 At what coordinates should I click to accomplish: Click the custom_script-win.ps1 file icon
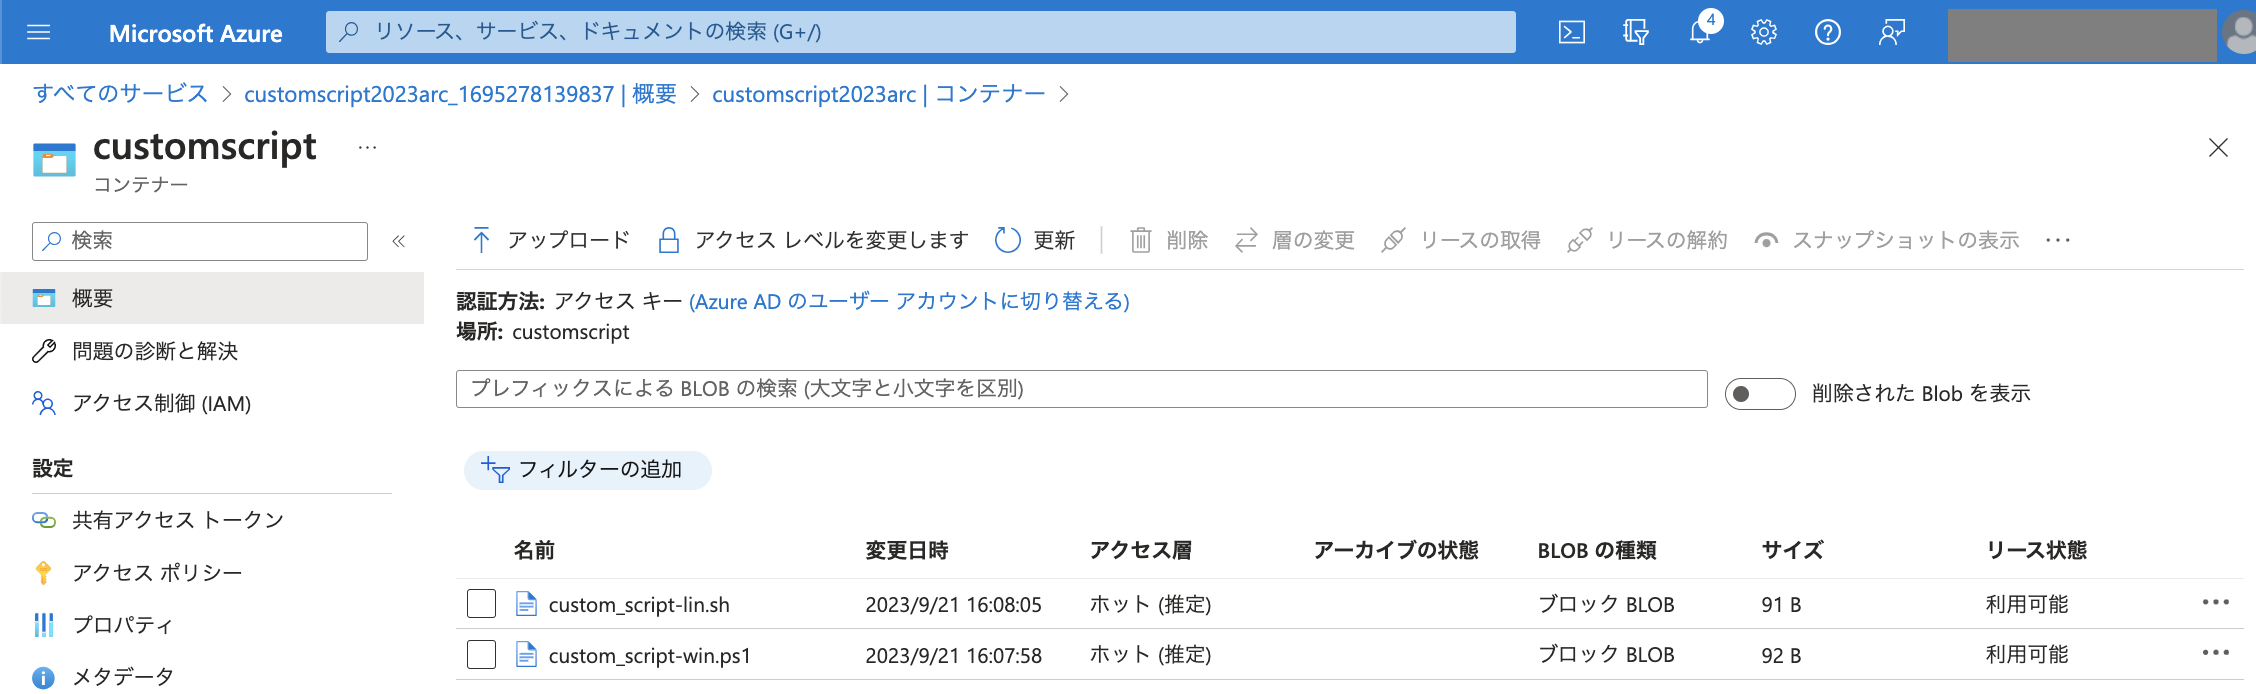pos(526,655)
